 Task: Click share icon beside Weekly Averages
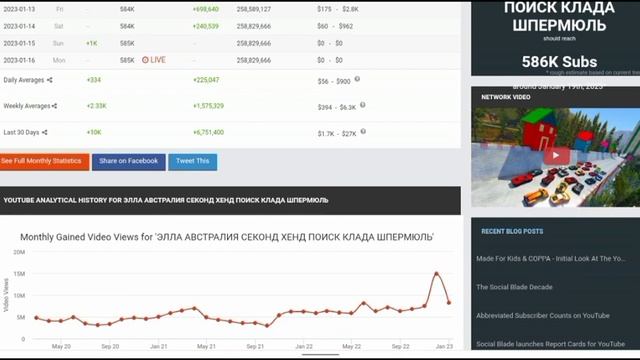pyautogui.click(x=54, y=106)
